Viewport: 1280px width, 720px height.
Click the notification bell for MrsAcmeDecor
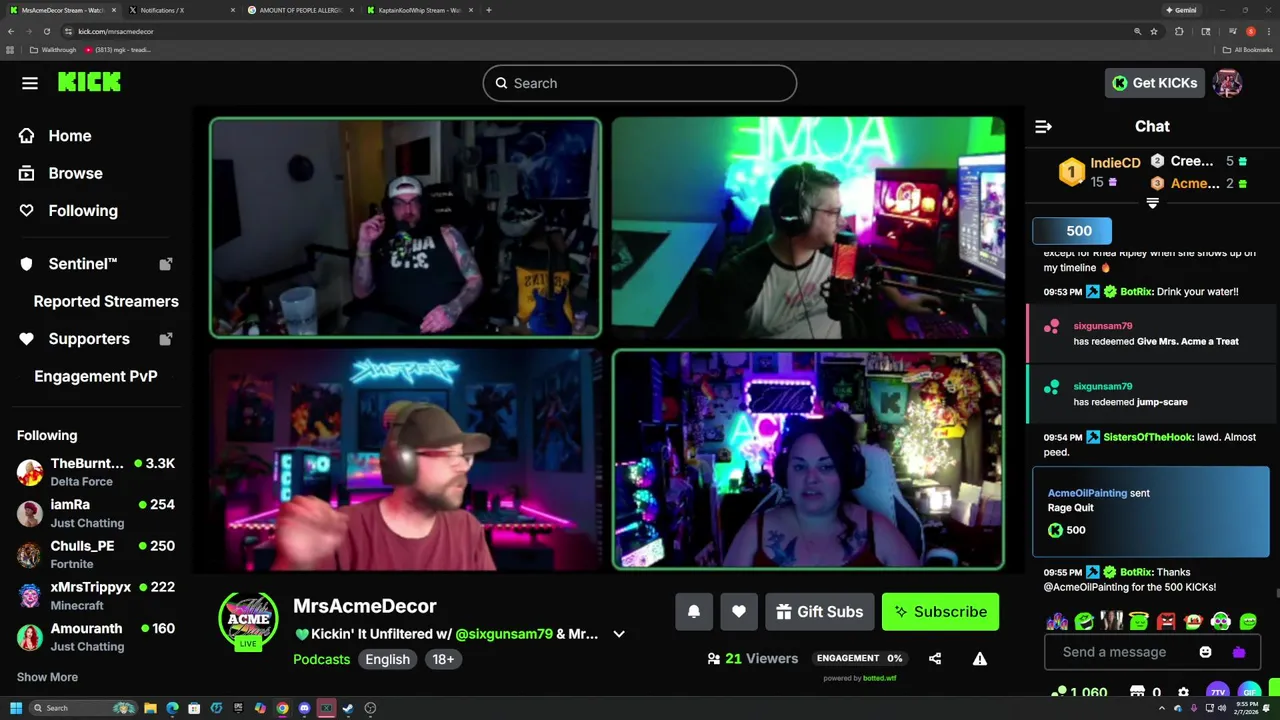pos(694,612)
